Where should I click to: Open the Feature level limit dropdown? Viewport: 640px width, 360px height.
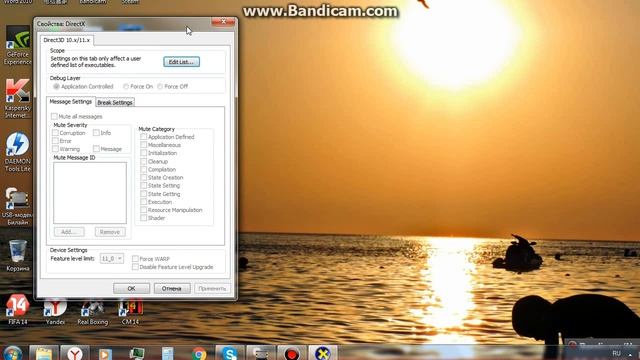[x=111, y=258]
